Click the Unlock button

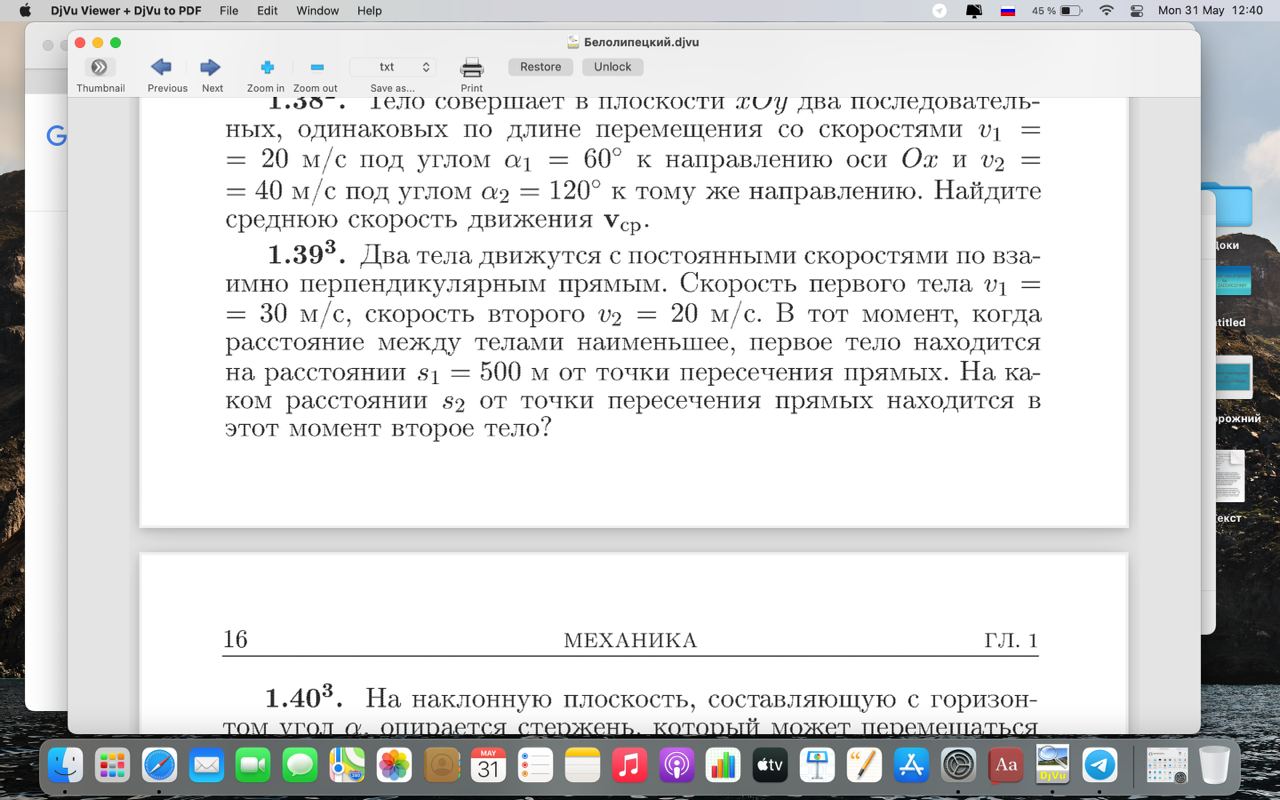click(x=613, y=67)
